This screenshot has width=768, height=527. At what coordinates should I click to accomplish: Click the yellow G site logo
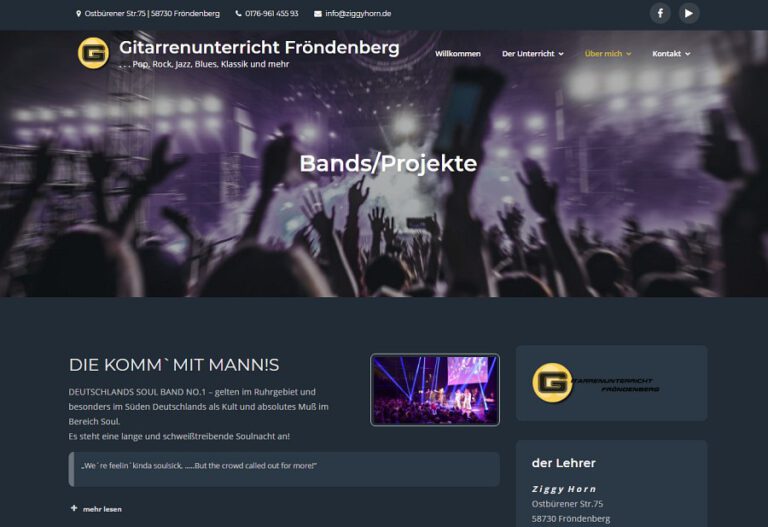coord(93,53)
